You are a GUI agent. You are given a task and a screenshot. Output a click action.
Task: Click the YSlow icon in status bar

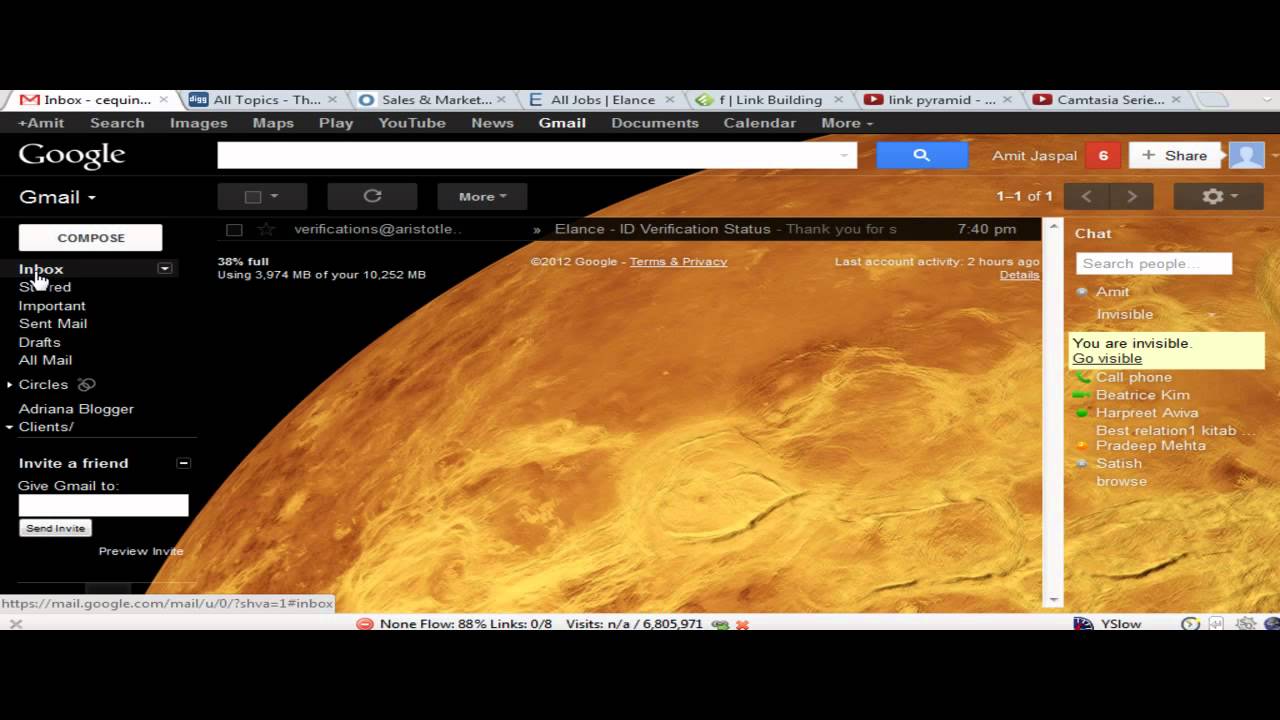(1083, 623)
